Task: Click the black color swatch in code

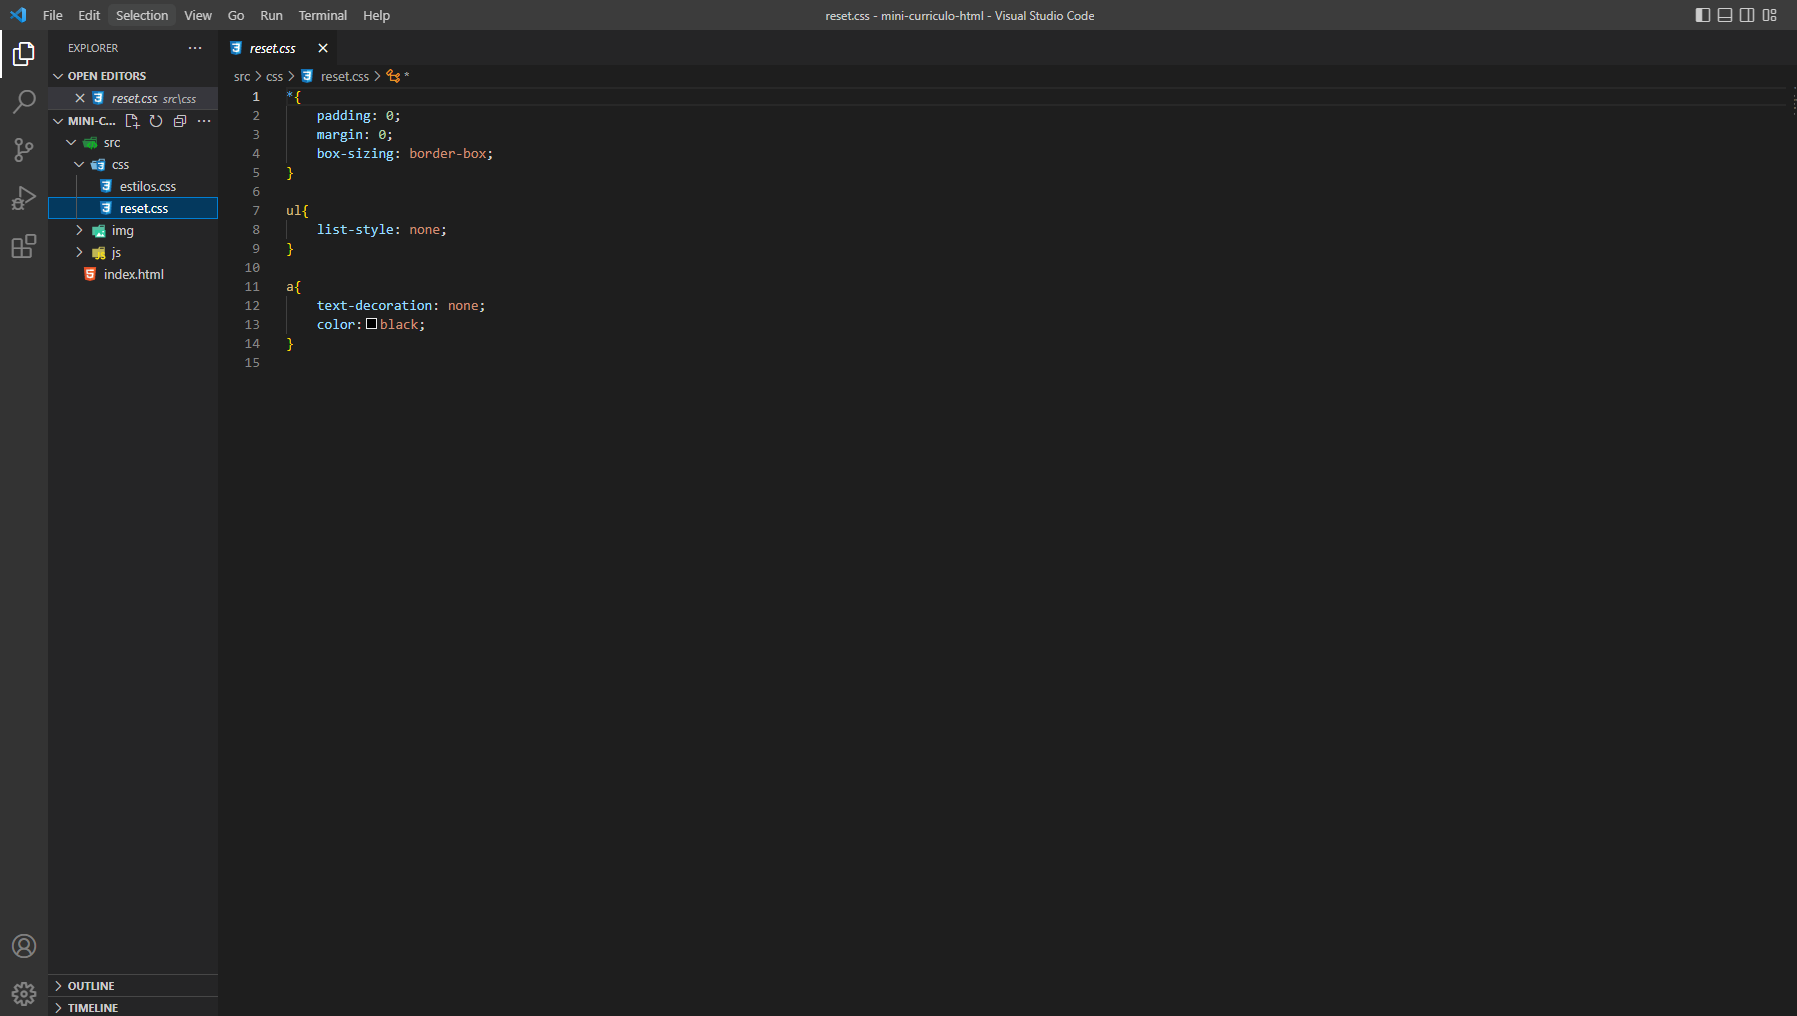Action: [372, 324]
